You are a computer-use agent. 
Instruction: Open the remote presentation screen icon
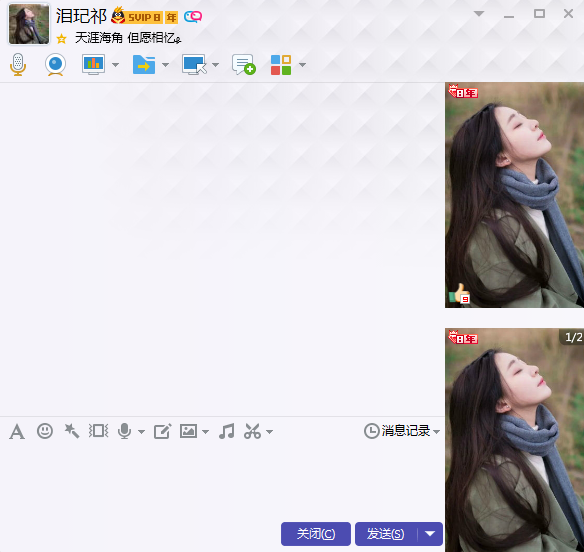(93, 64)
